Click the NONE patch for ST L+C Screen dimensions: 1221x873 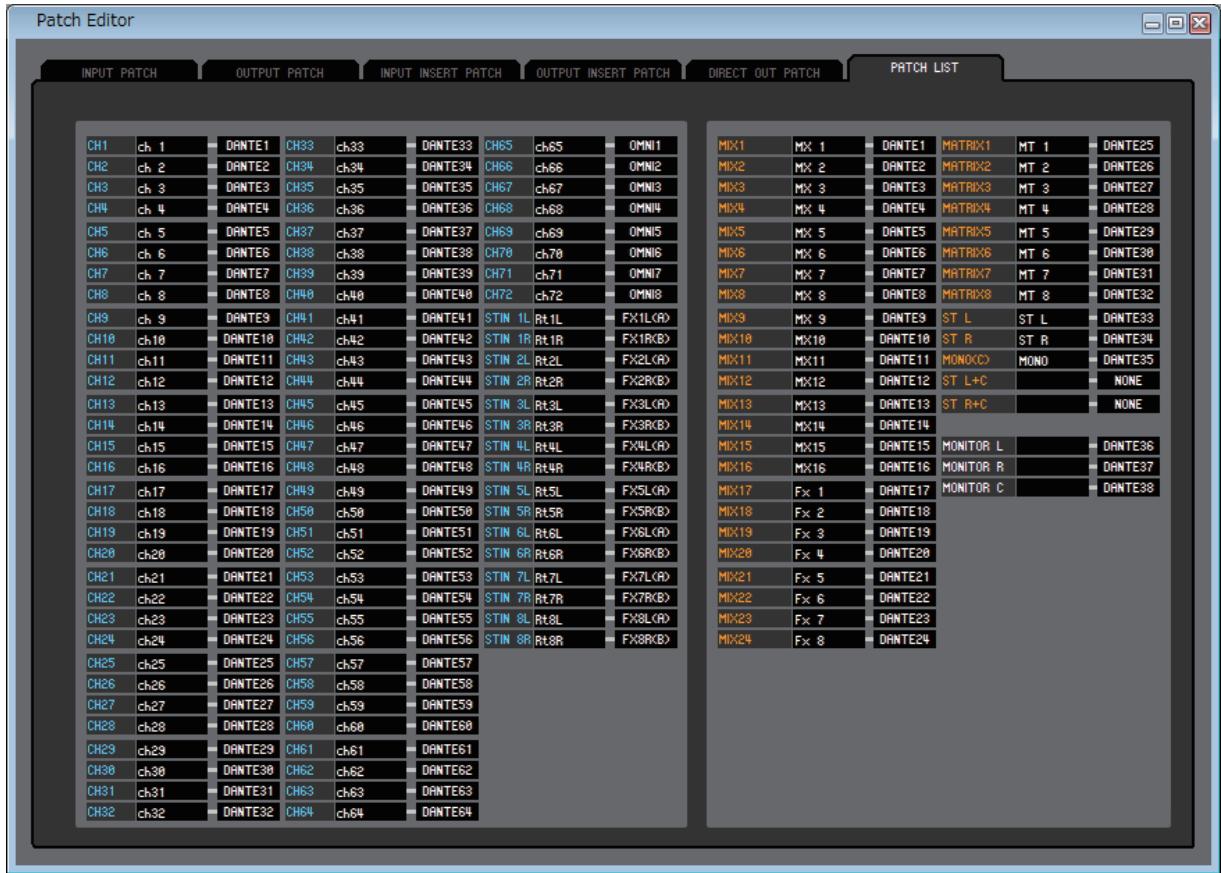click(x=1128, y=380)
